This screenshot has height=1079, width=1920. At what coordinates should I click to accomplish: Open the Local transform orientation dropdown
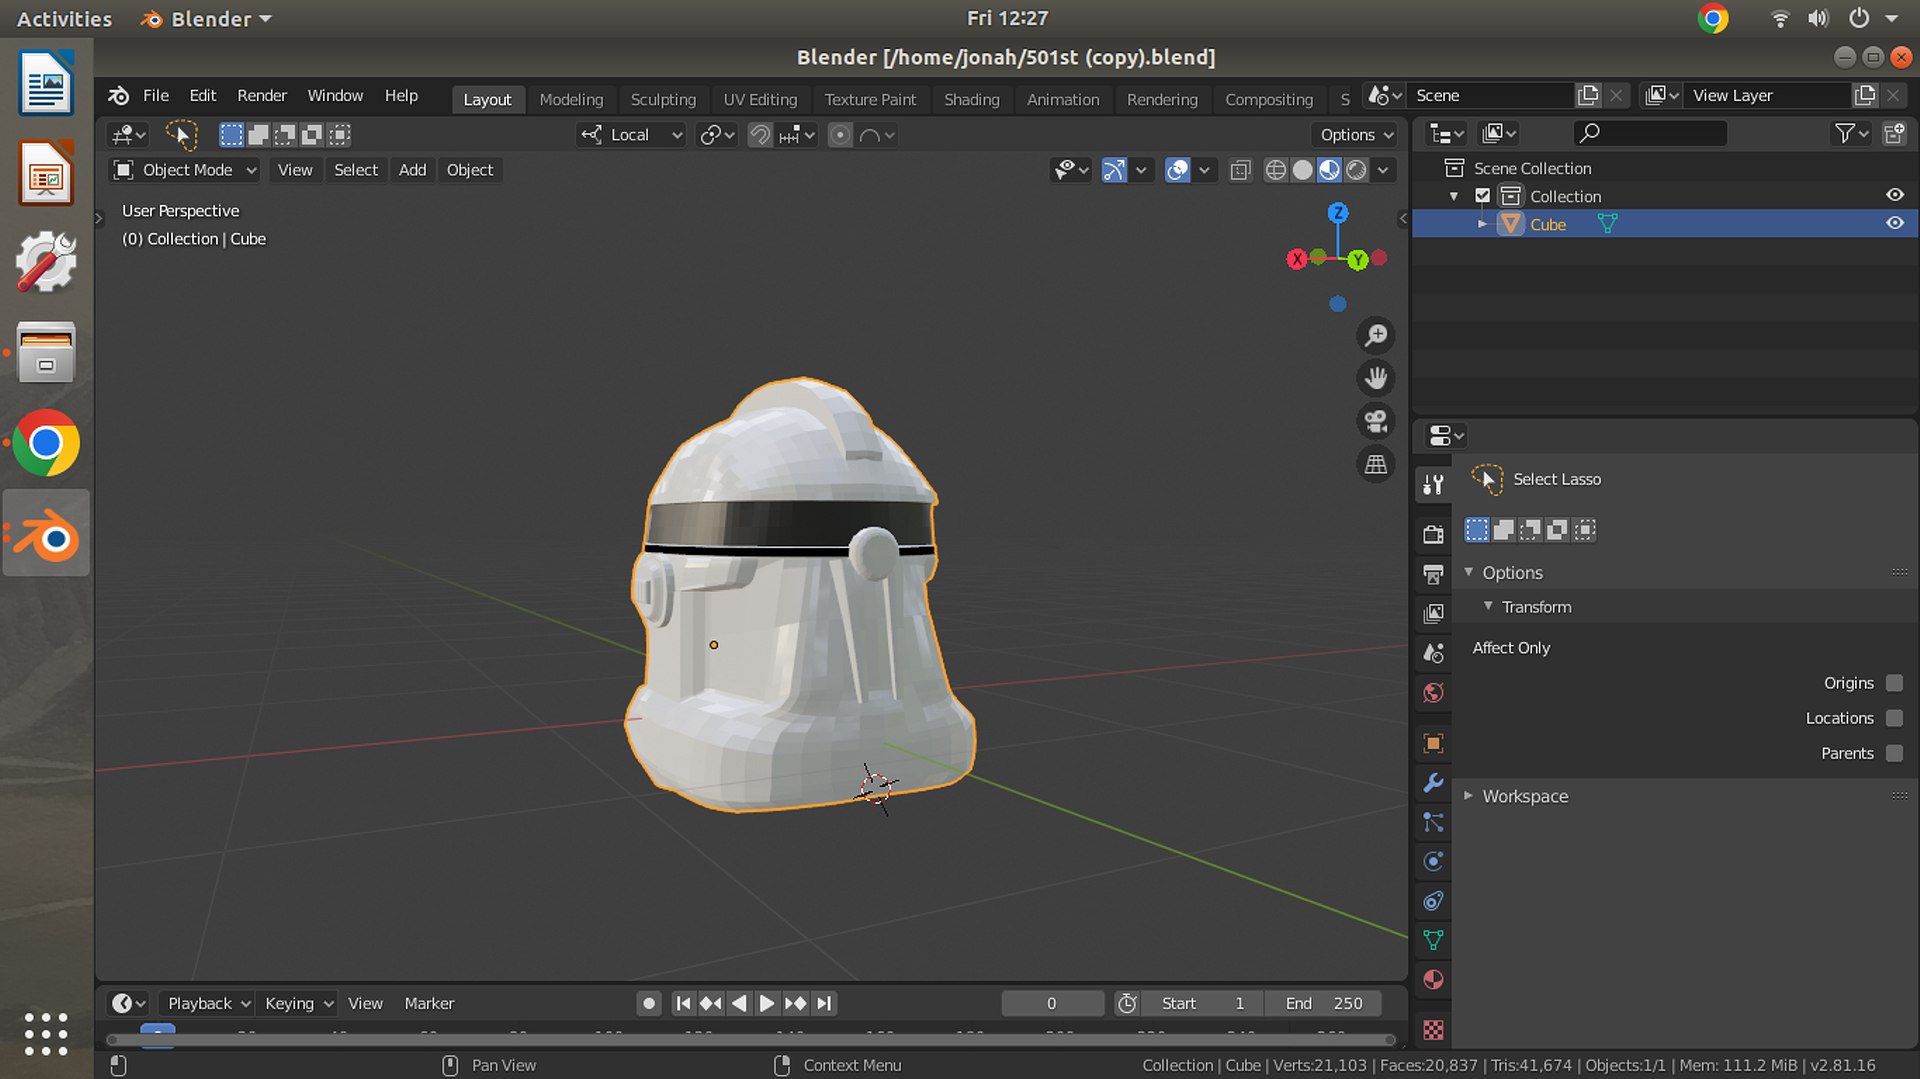pos(631,135)
